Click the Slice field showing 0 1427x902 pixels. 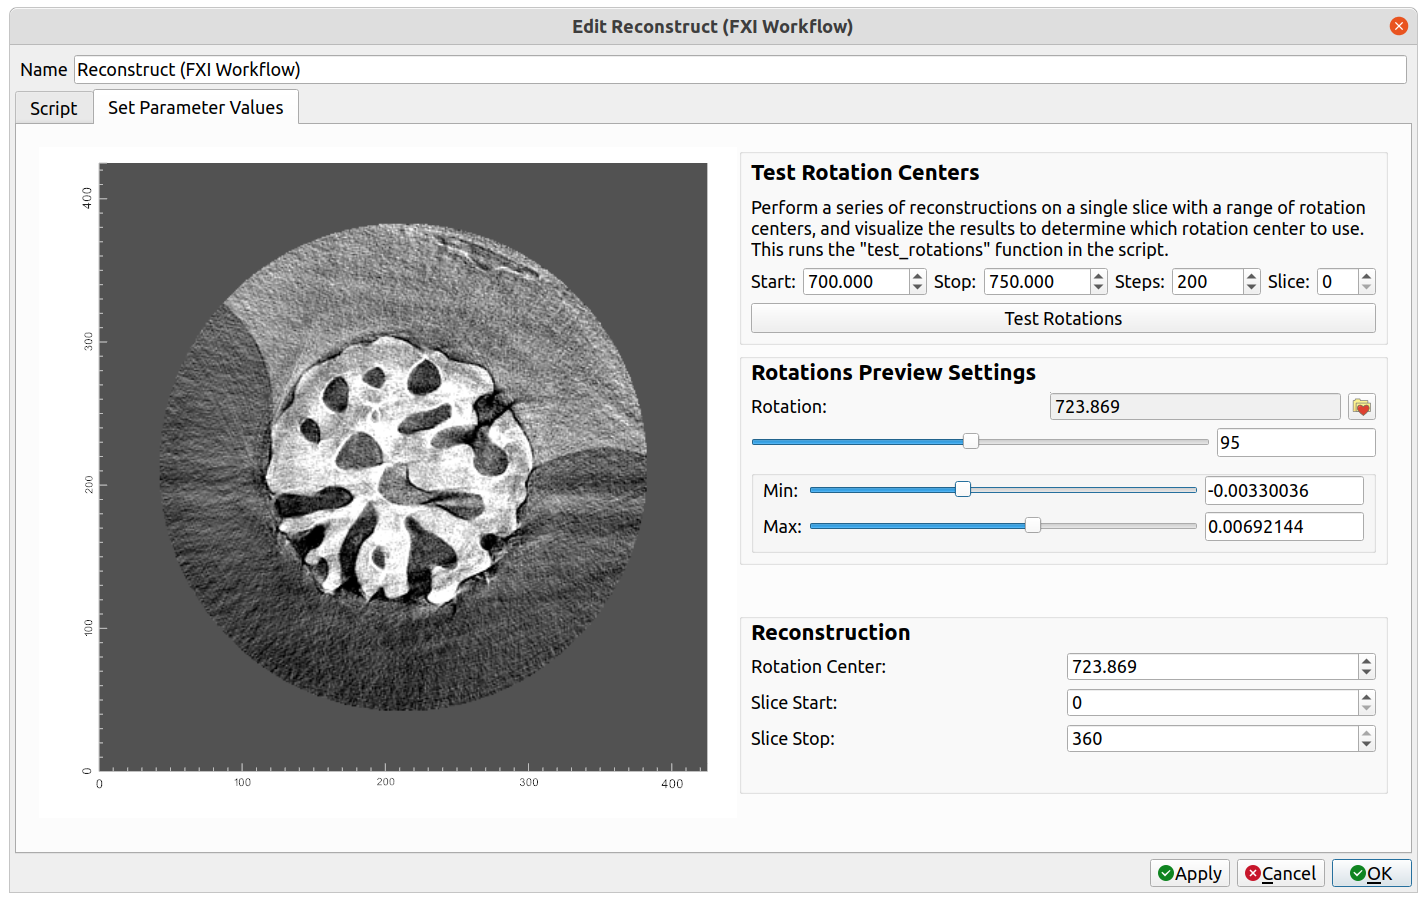[1337, 282]
